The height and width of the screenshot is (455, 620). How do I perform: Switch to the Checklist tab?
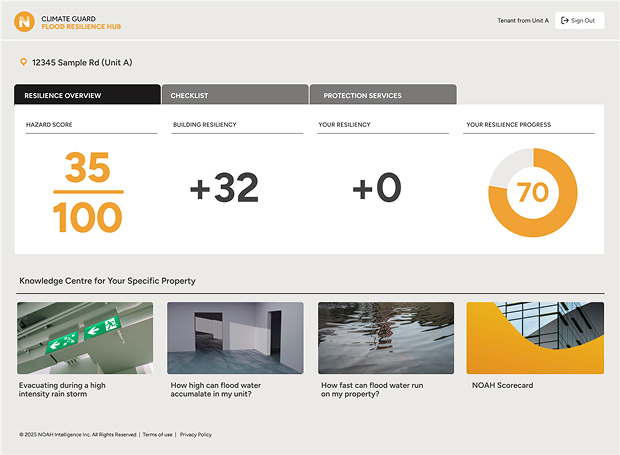[234, 96]
